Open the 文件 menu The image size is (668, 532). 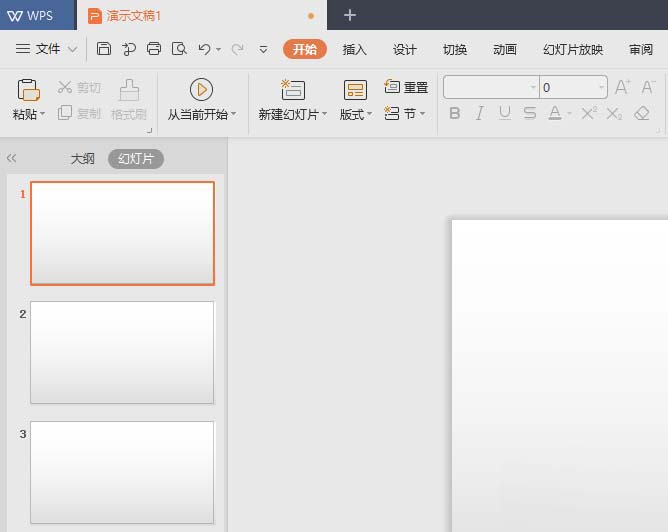[38, 49]
